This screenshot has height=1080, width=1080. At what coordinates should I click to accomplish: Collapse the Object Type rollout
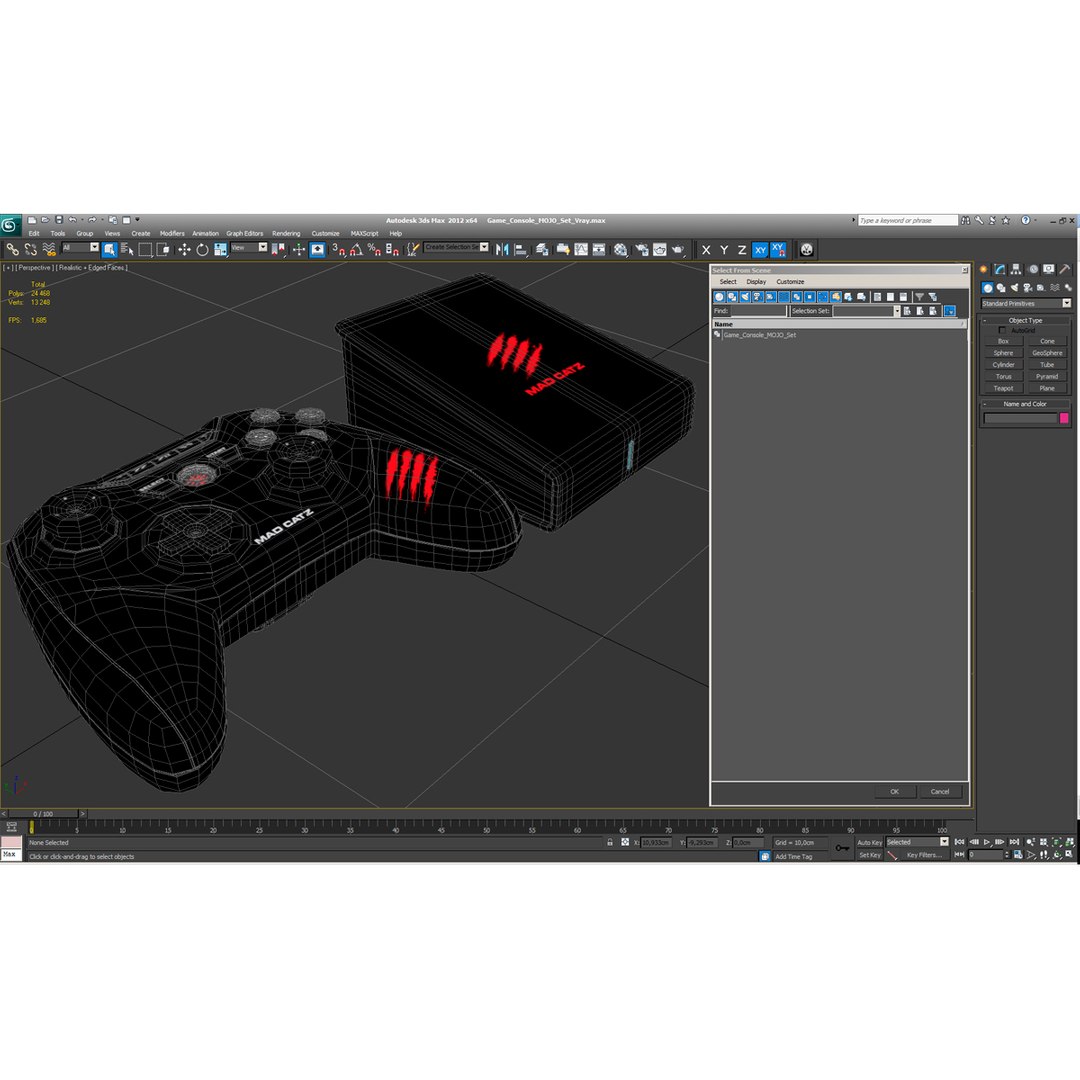click(x=1025, y=320)
